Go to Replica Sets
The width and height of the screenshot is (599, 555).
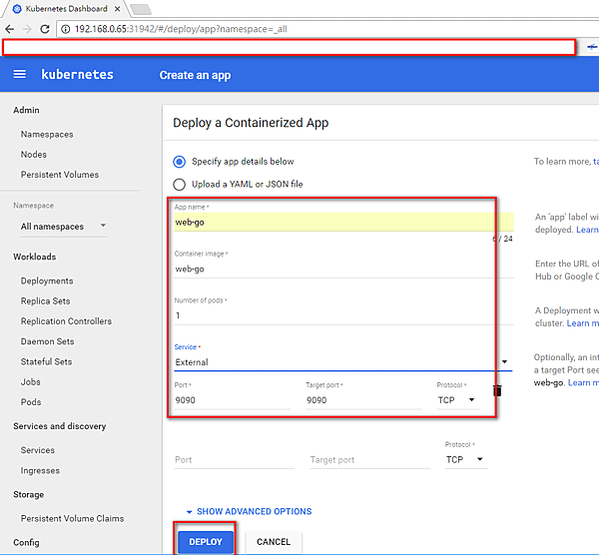[45, 301]
